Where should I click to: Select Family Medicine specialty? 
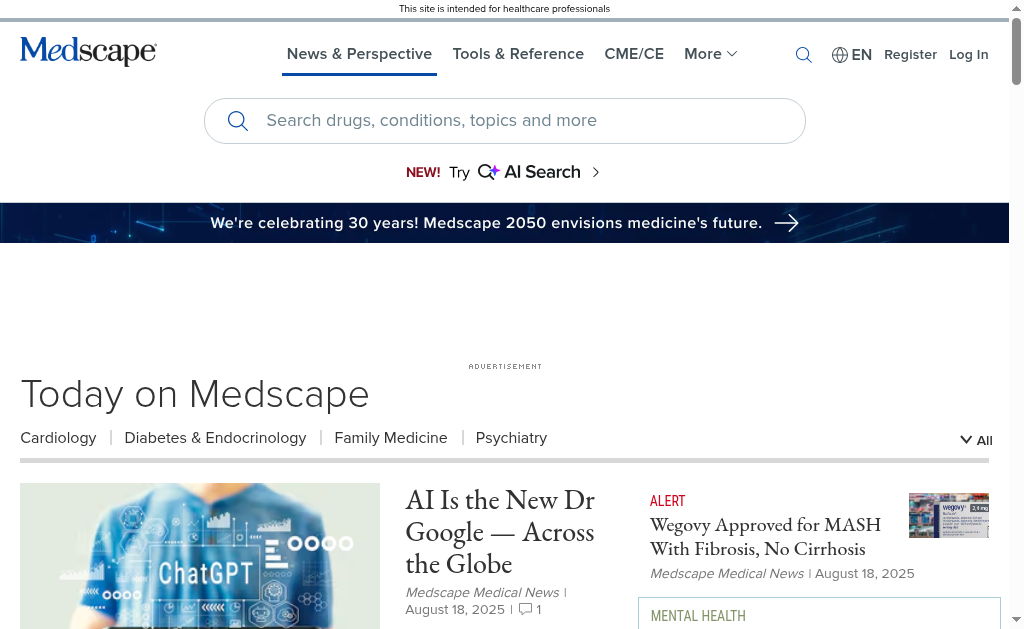pyautogui.click(x=391, y=438)
